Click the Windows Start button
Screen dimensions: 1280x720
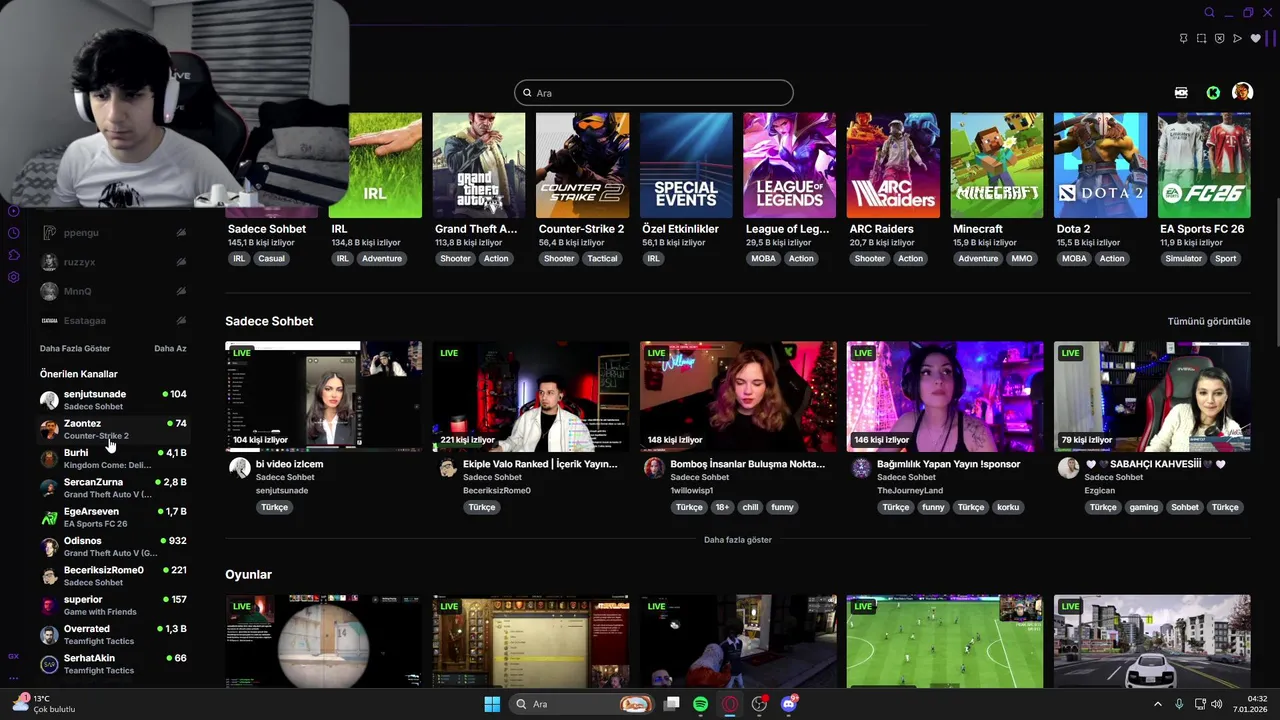tap(492, 704)
